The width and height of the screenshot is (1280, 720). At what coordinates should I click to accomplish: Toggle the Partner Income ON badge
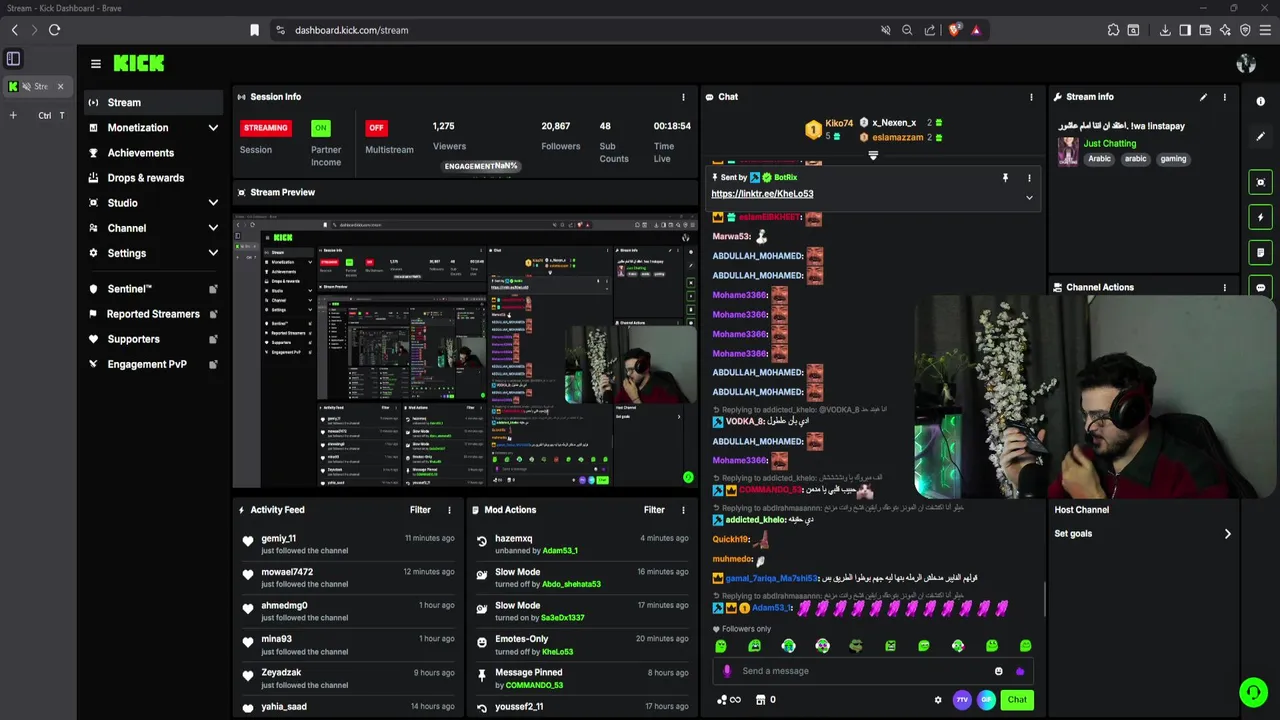320,128
